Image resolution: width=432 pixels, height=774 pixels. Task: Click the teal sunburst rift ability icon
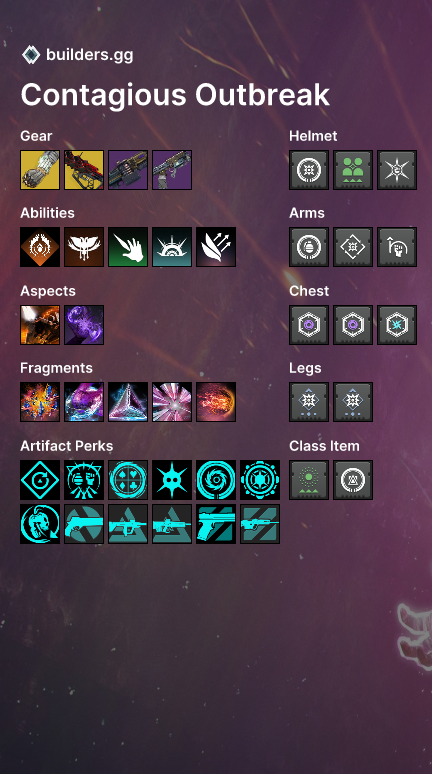click(x=172, y=247)
